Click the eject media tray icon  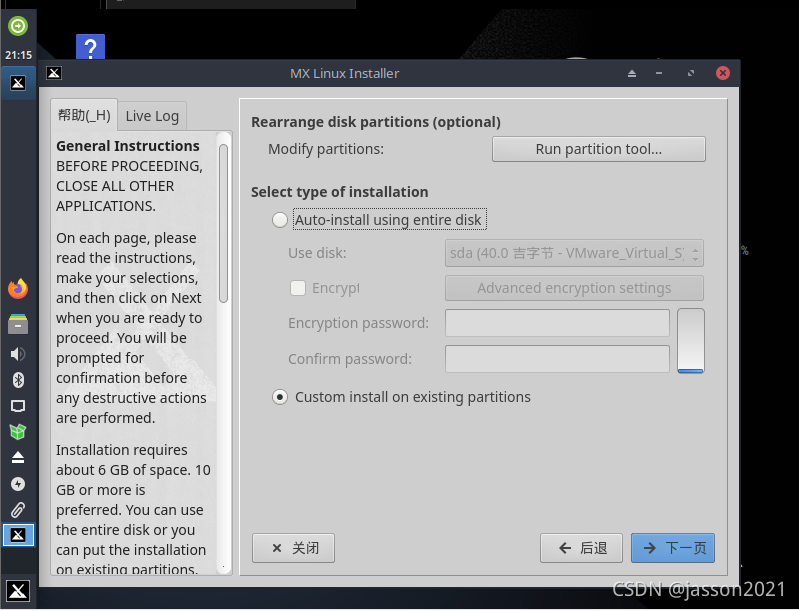tap(18, 458)
